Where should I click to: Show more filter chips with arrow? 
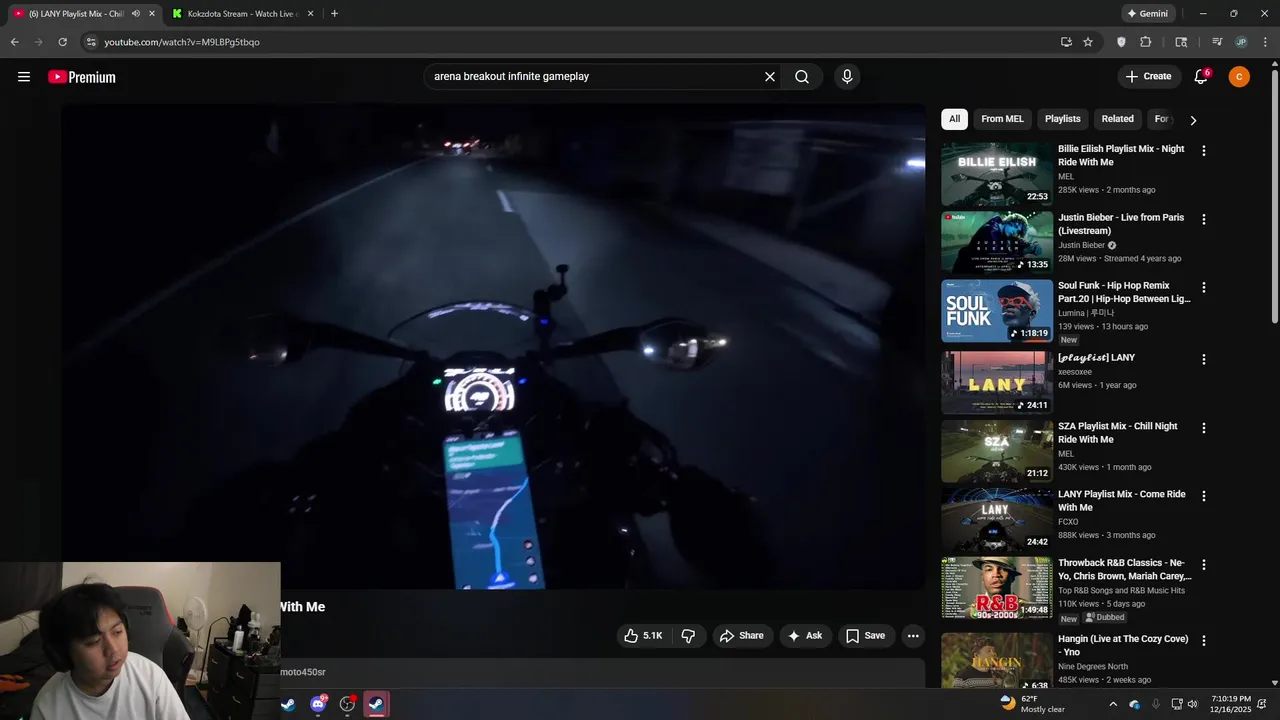click(x=1192, y=120)
